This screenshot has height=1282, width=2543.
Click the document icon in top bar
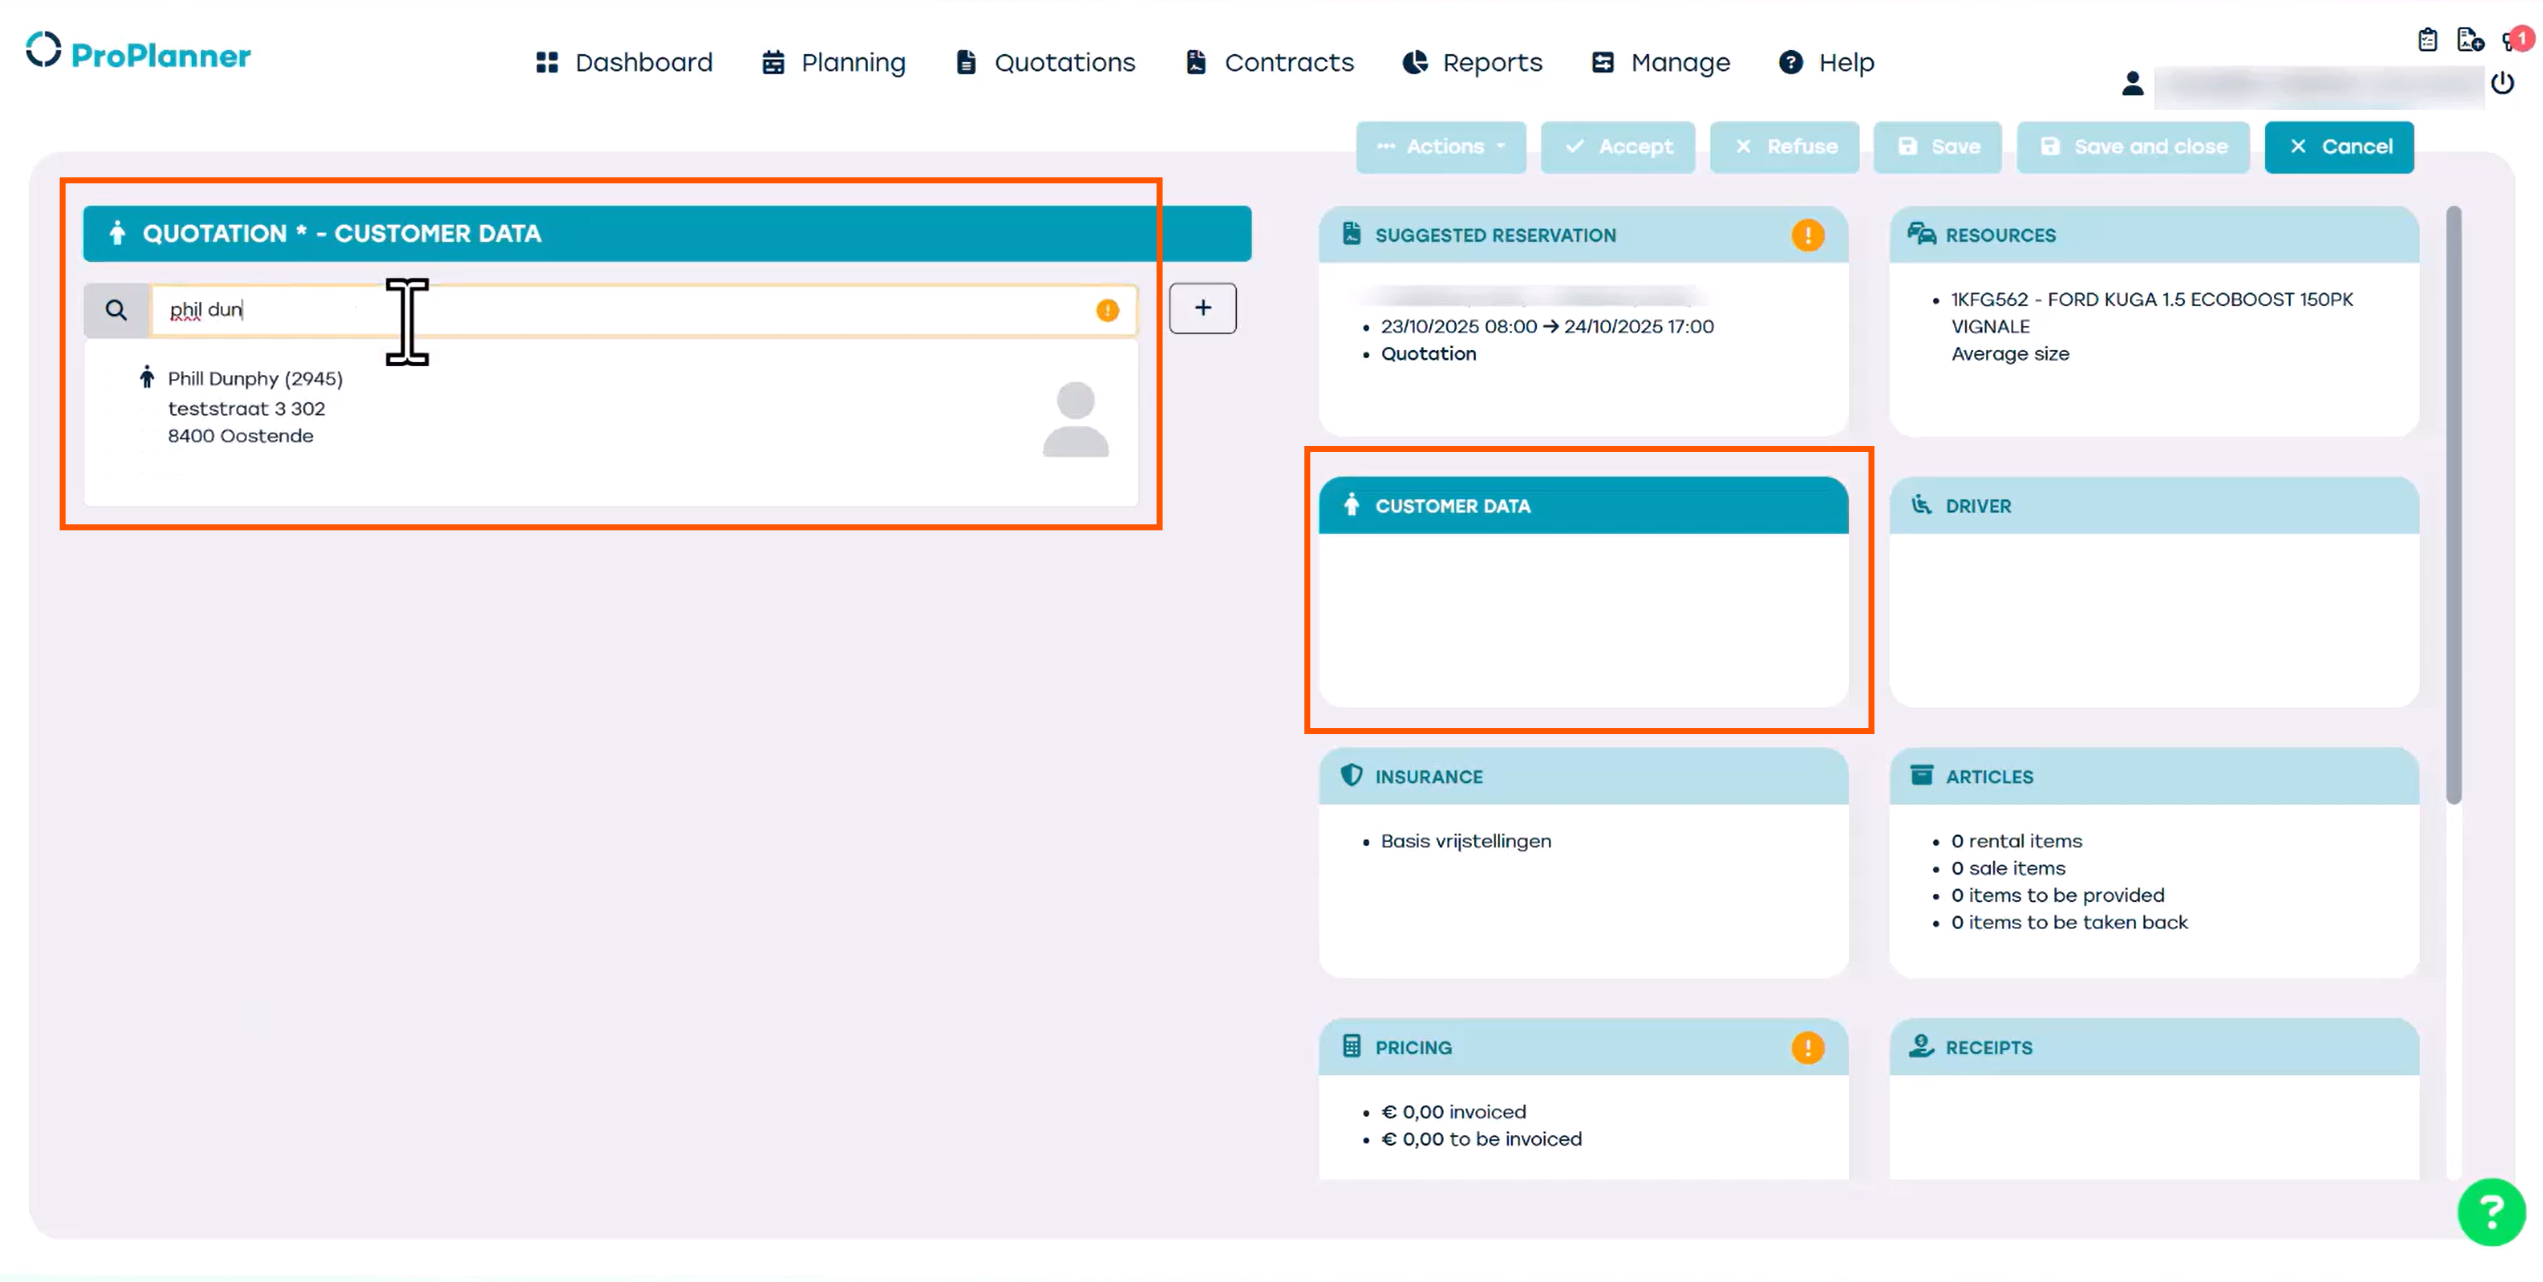tap(2469, 40)
